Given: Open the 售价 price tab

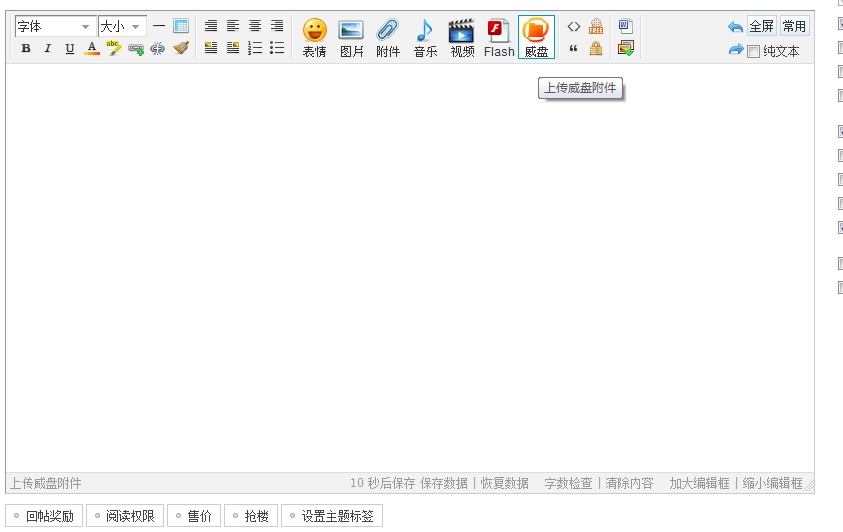Looking at the screenshot, I should [194, 516].
